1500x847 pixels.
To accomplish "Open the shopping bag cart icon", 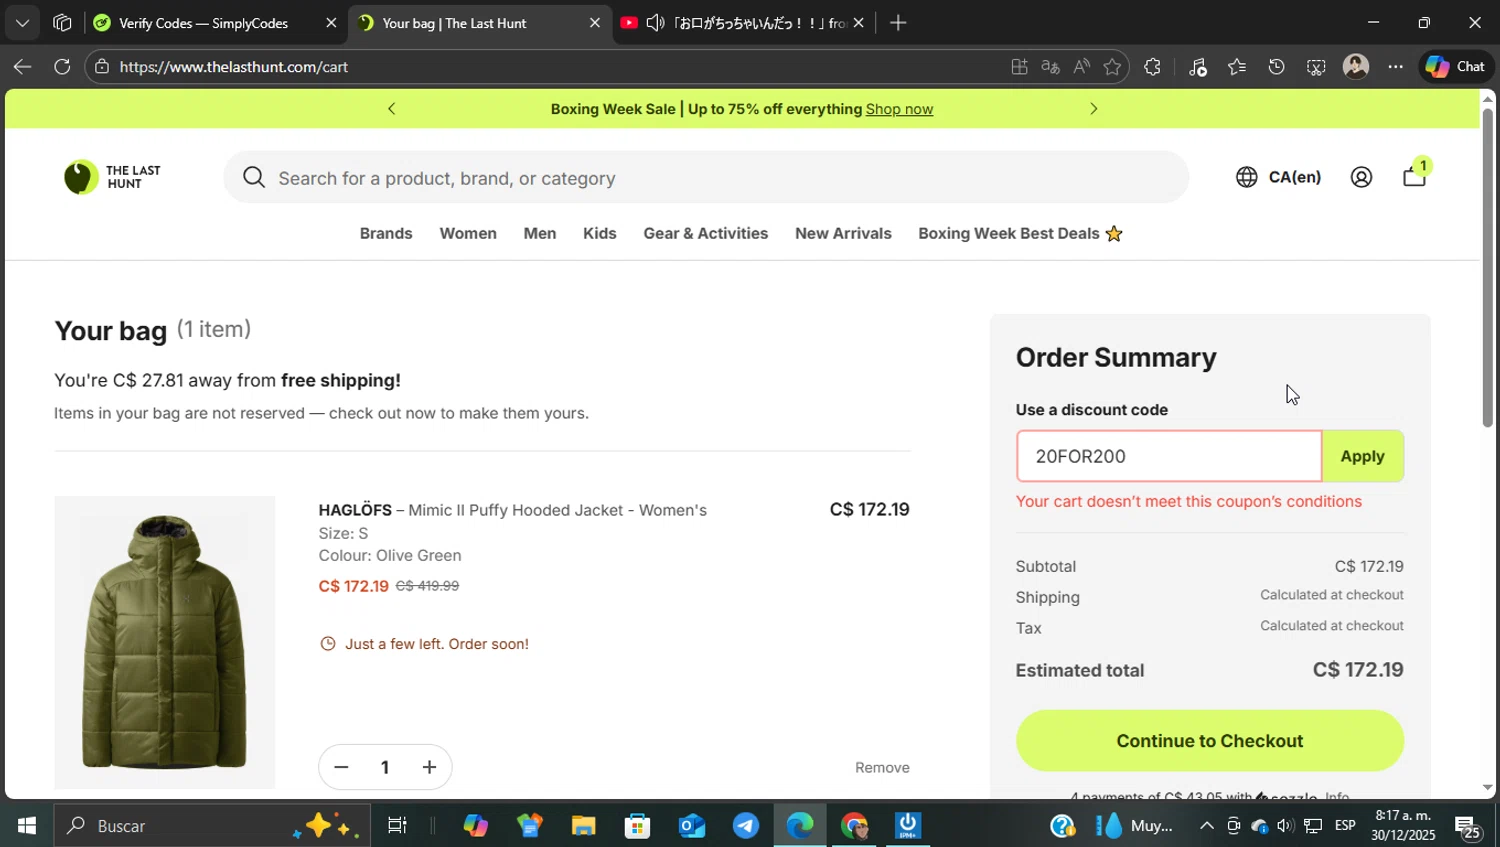I will tap(1414, 177).
